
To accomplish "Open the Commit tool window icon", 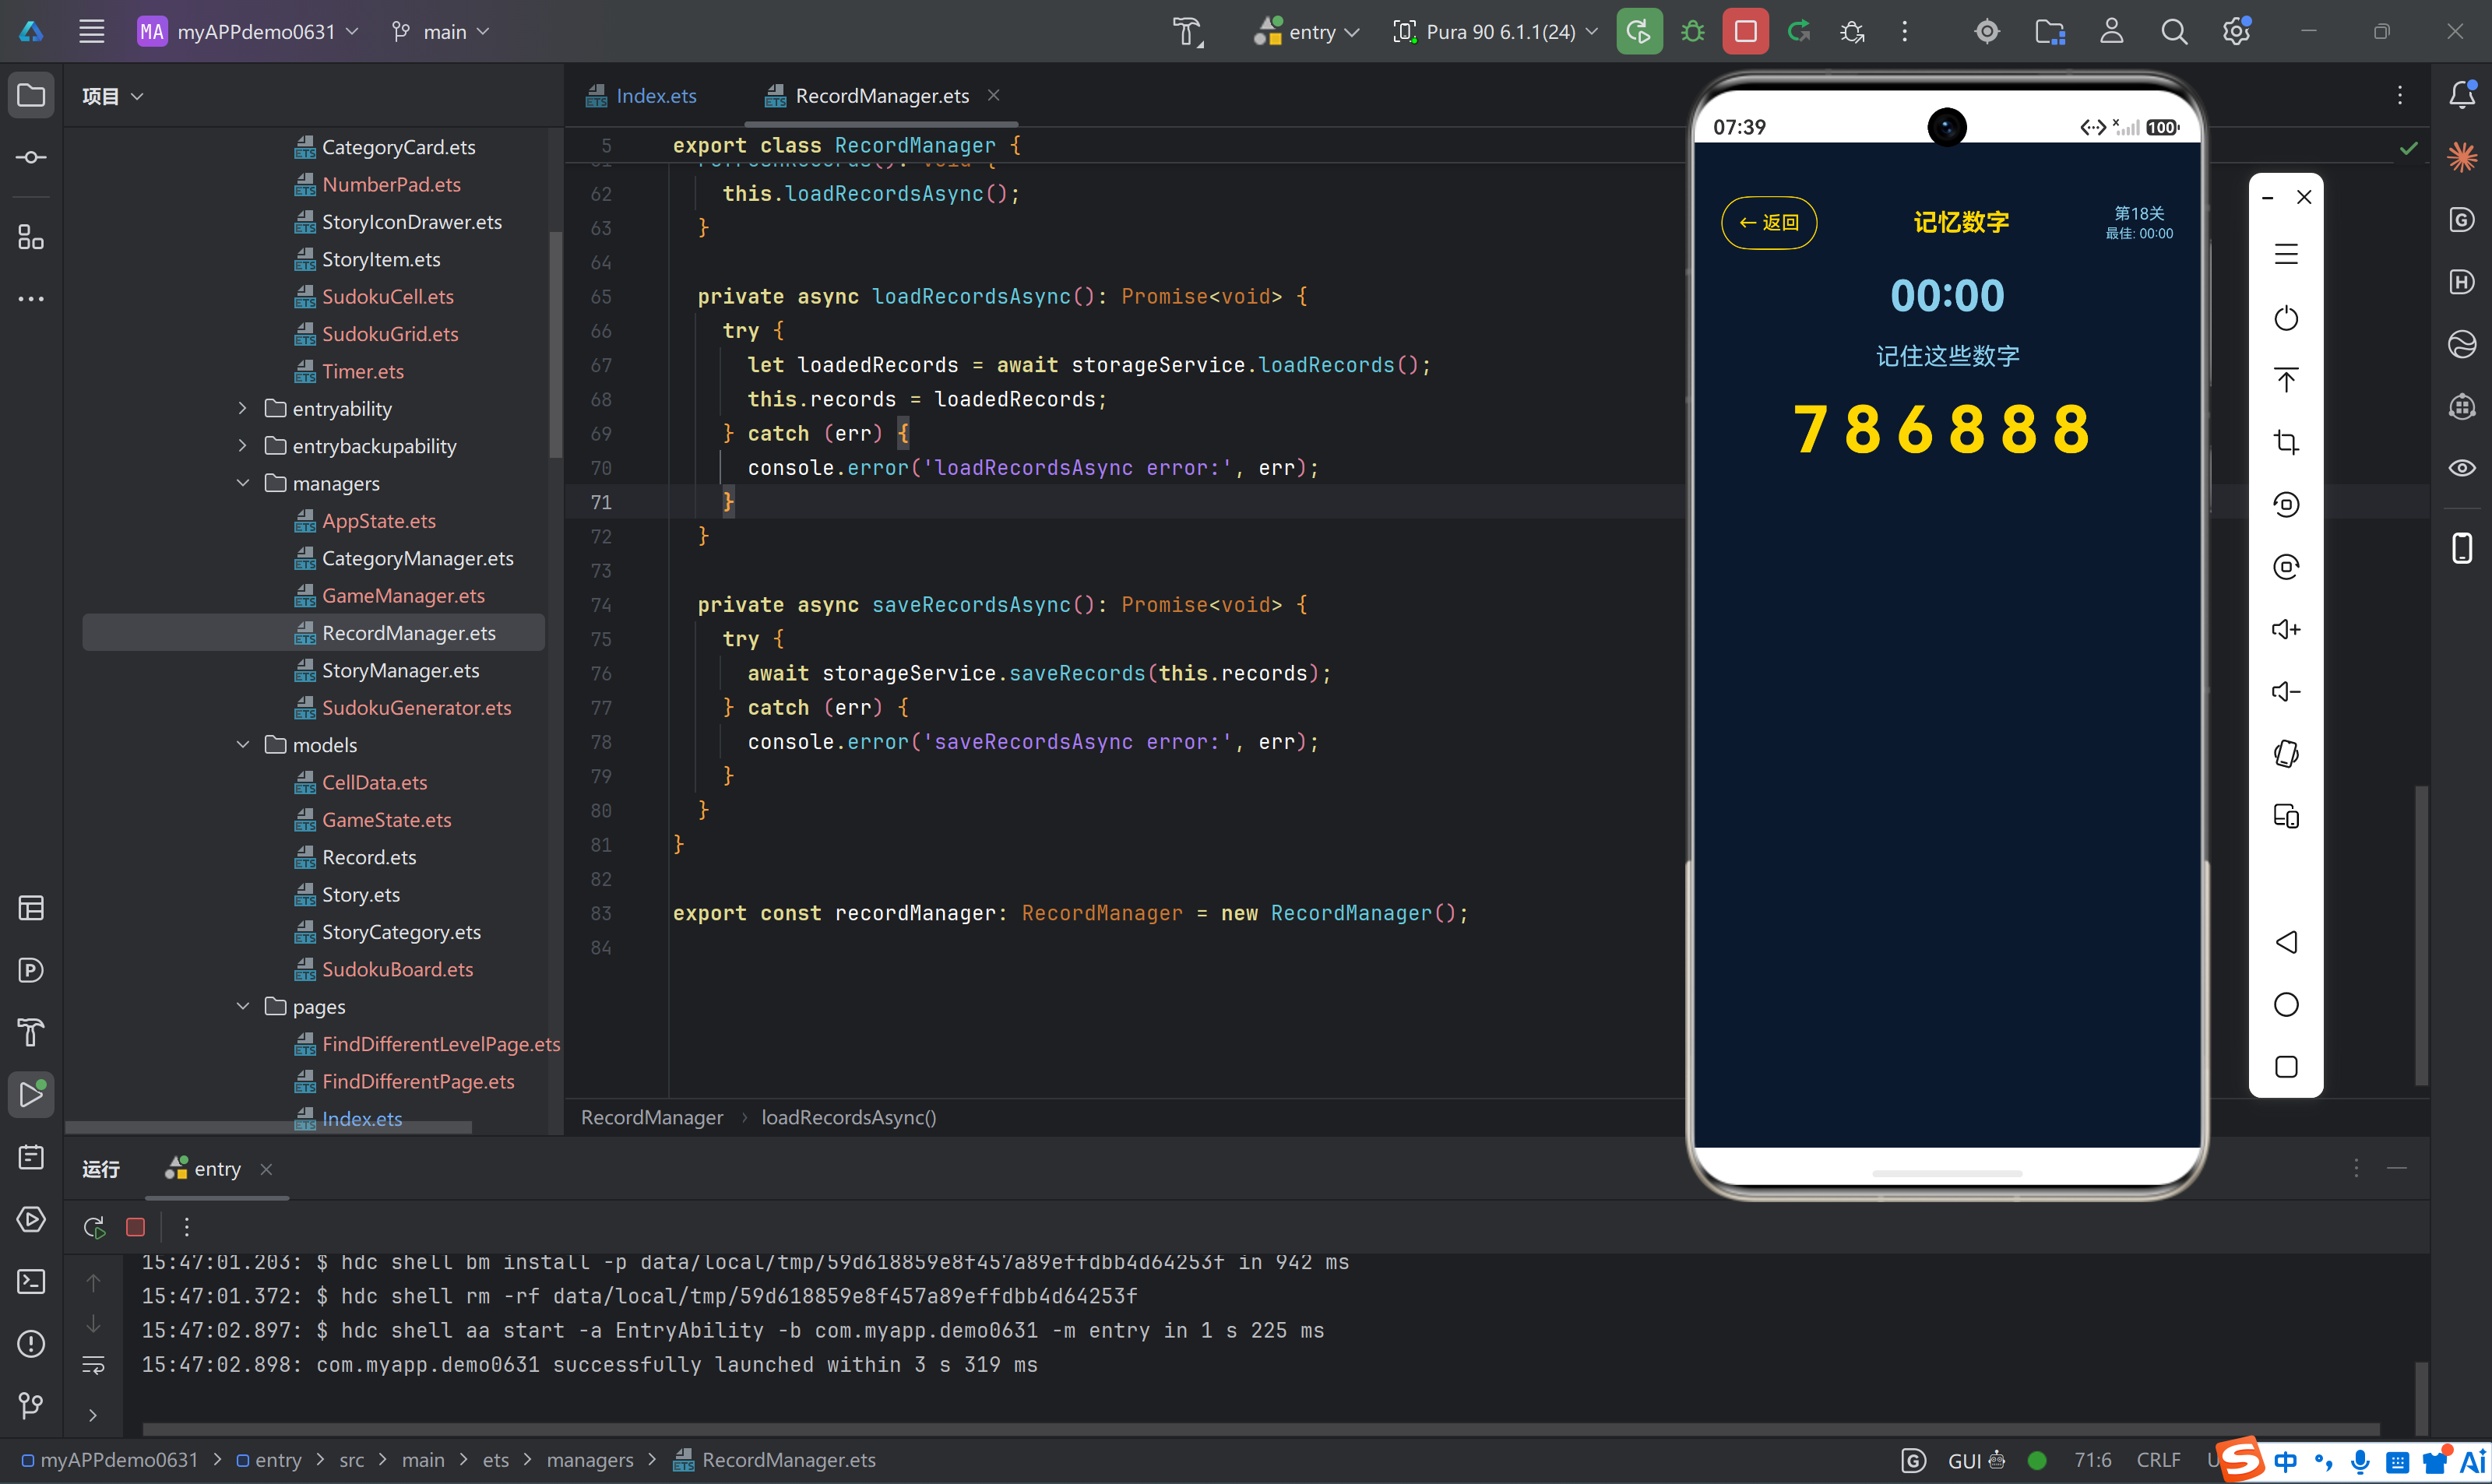I will pos(31,157).
